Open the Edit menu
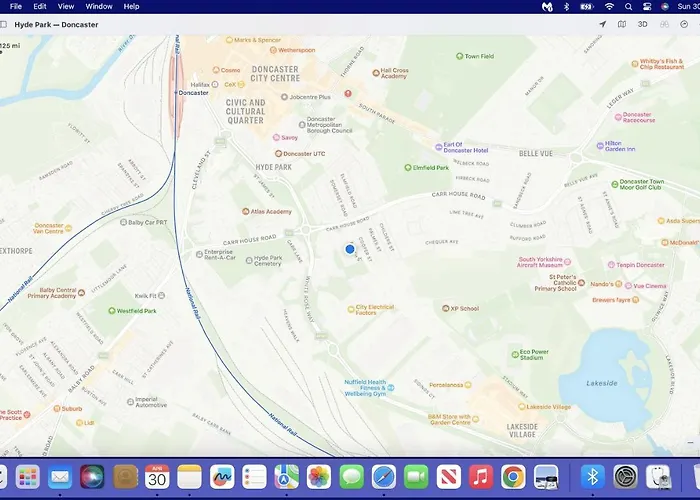Viewport: 700px width, 500px height. [40, 6]
